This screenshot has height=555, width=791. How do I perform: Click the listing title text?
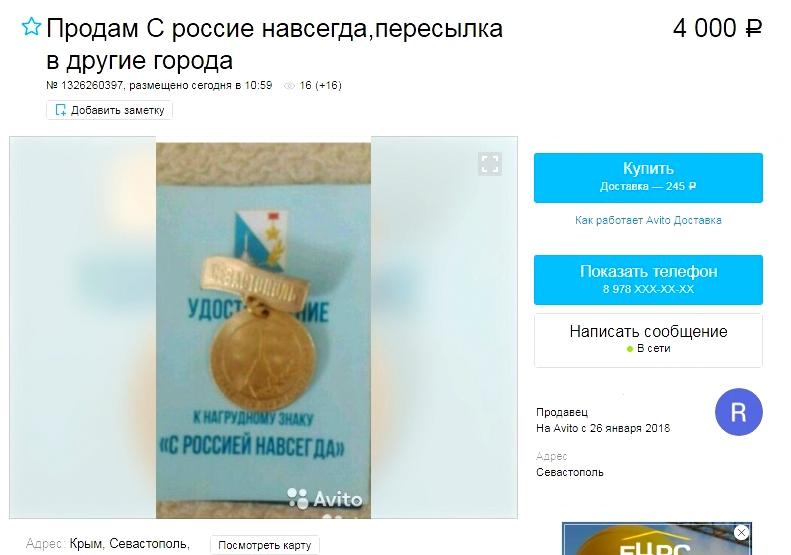pyautogui.click(x=274, y=44)
